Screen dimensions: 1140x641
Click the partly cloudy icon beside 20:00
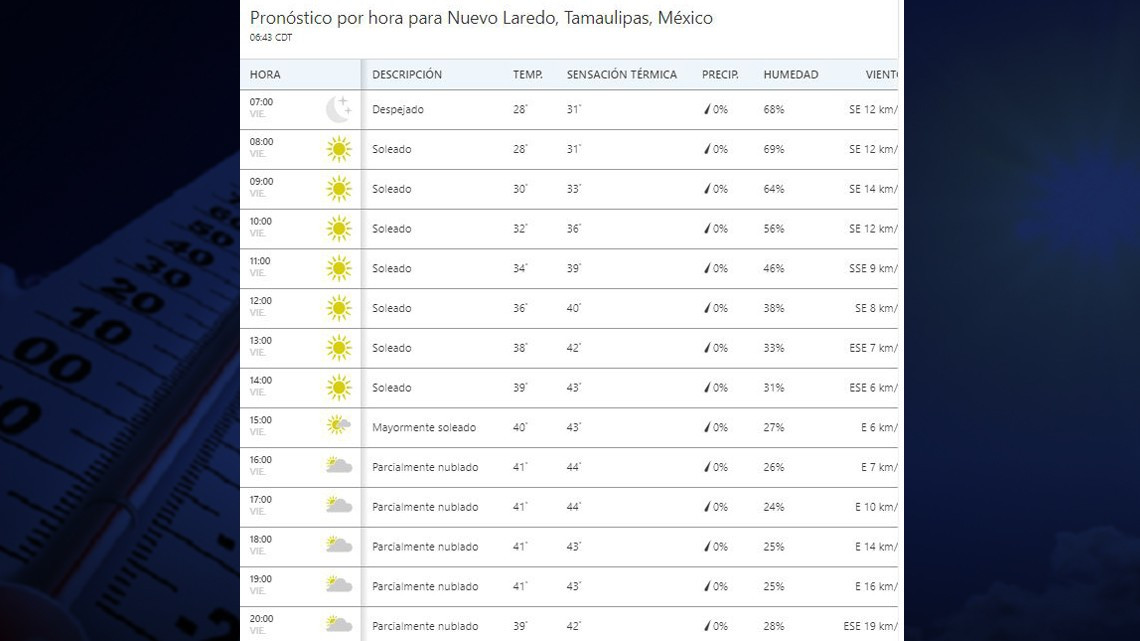(x=338, y=624)
